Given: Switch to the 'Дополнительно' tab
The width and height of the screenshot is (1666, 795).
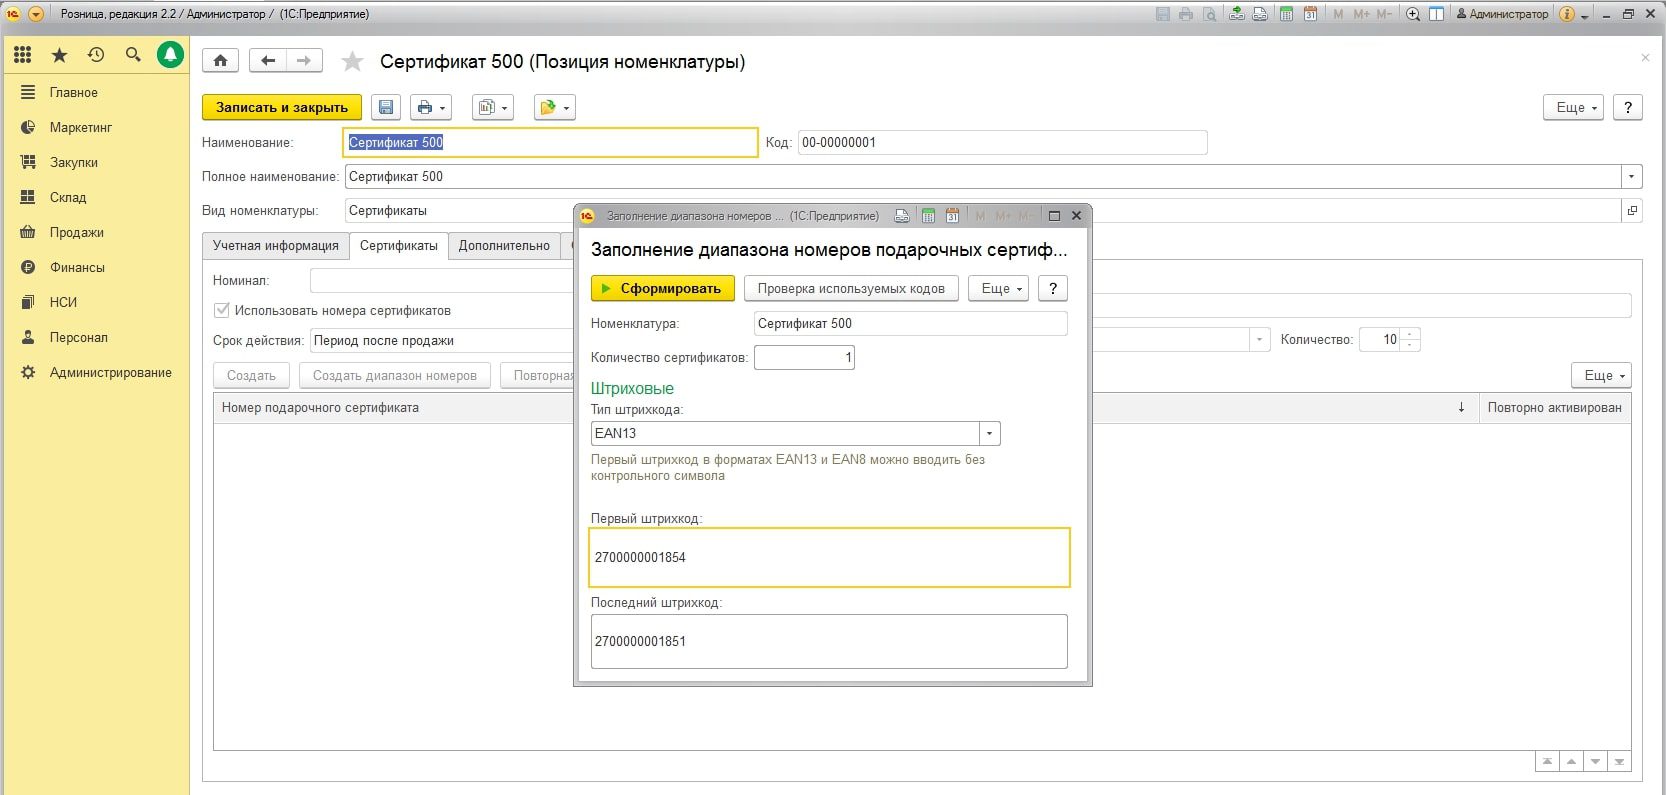Looking at the screenshot, I should pyautogui.click(x=504, y=246).
